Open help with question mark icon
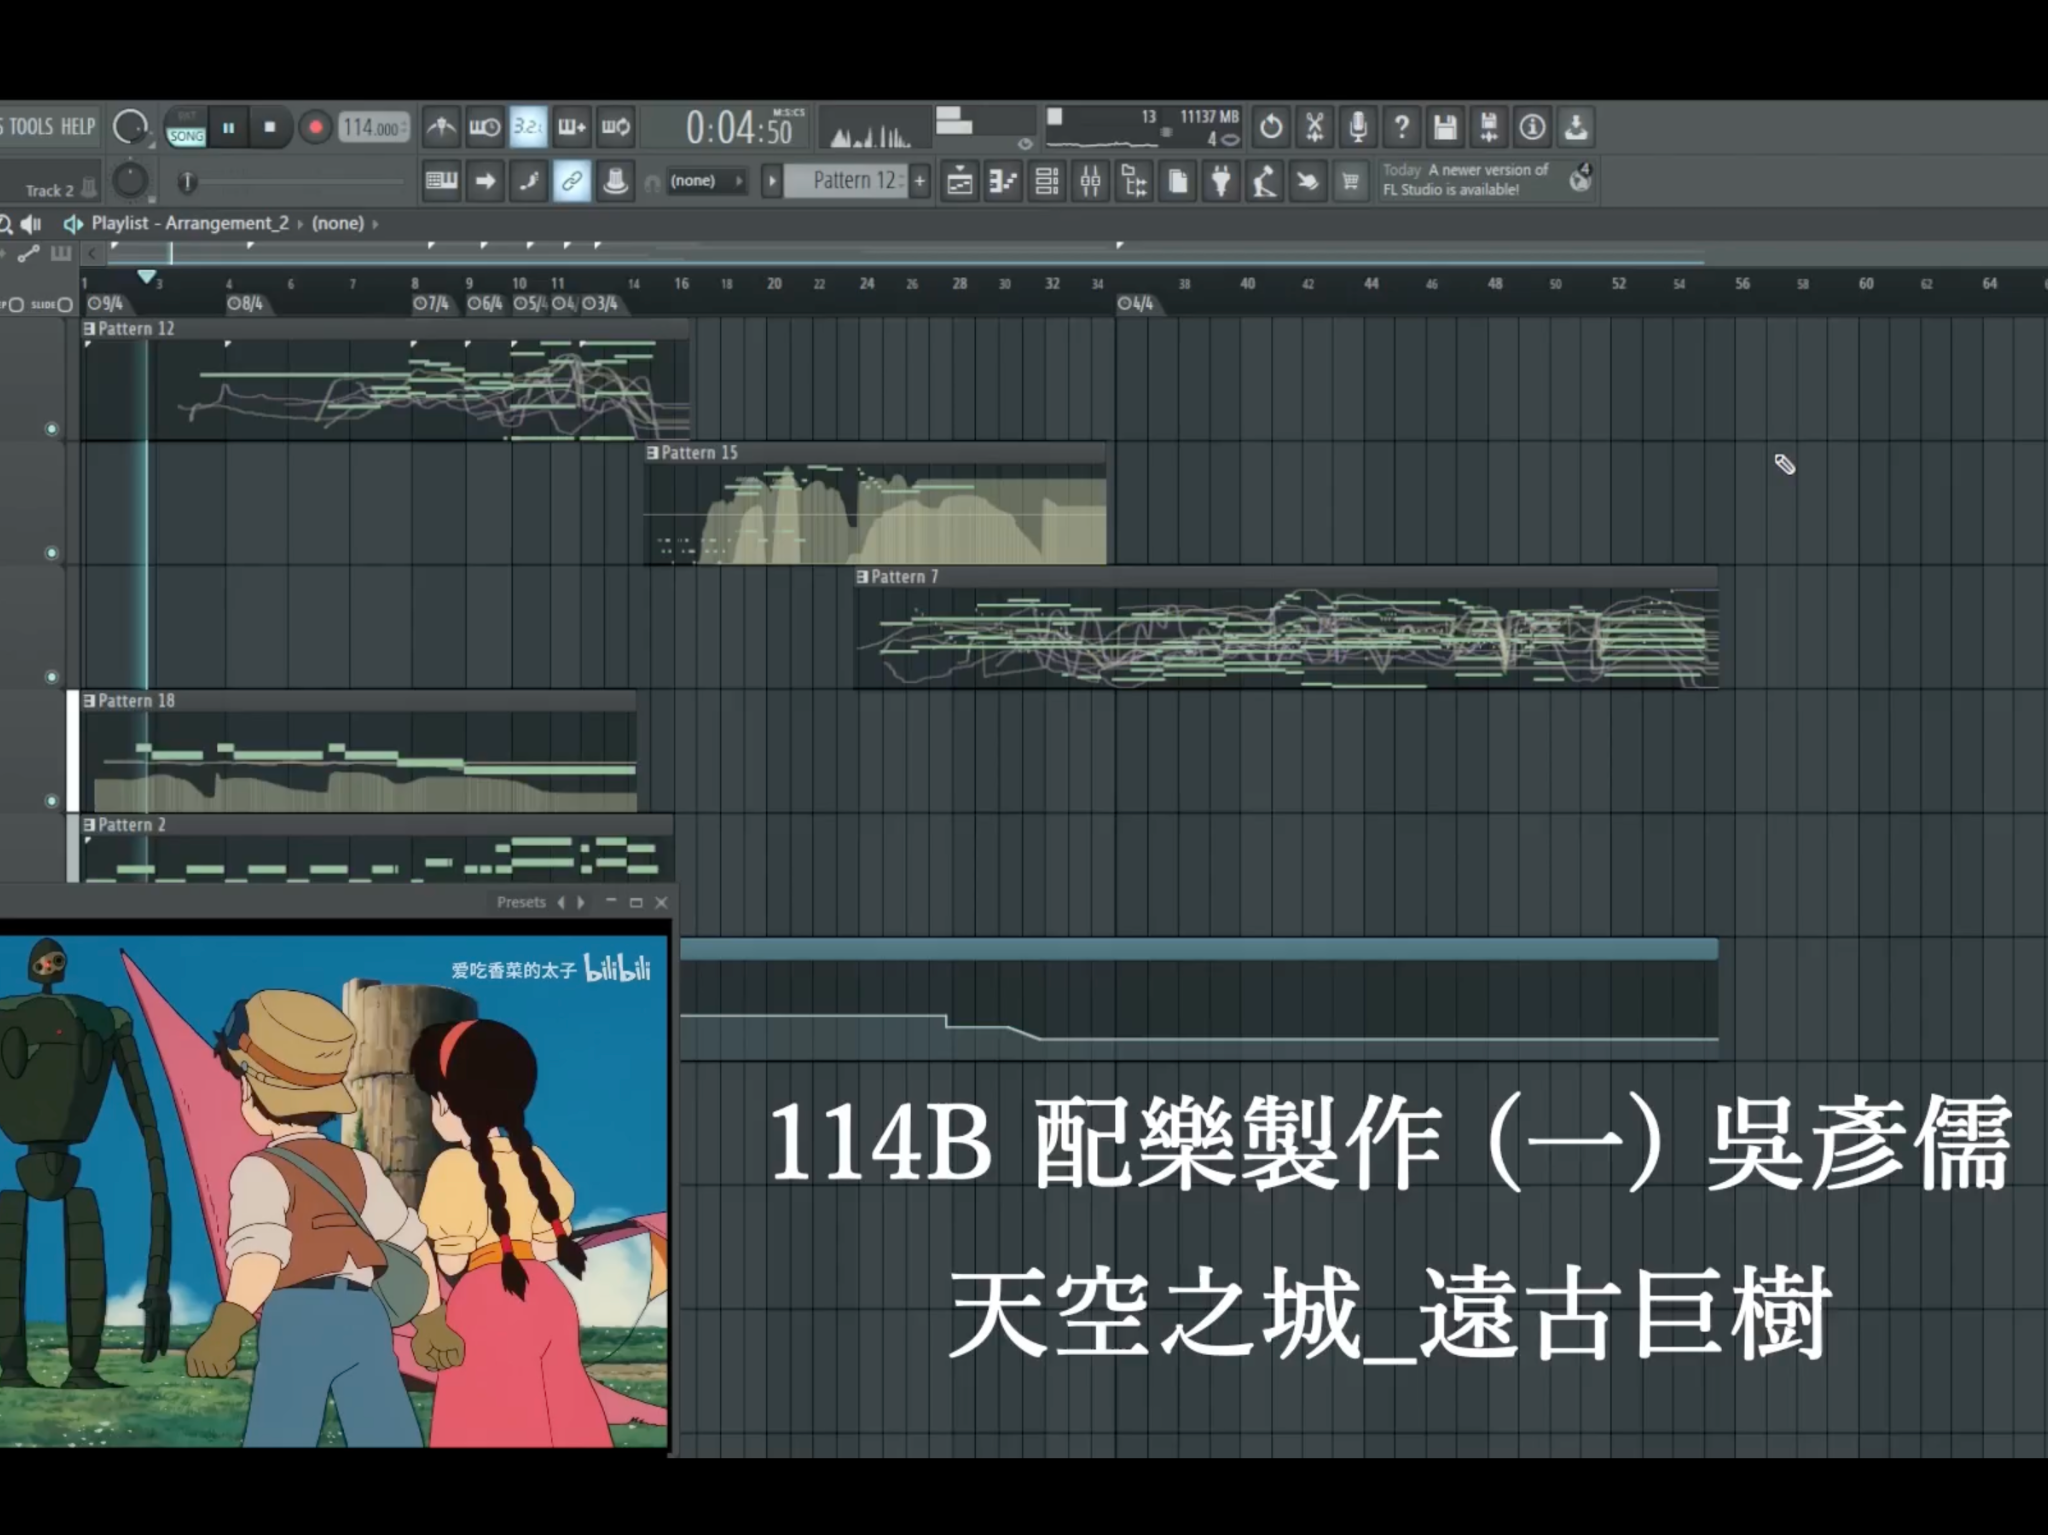This screenshot has width=2048, height=1535. (1402, 127)
